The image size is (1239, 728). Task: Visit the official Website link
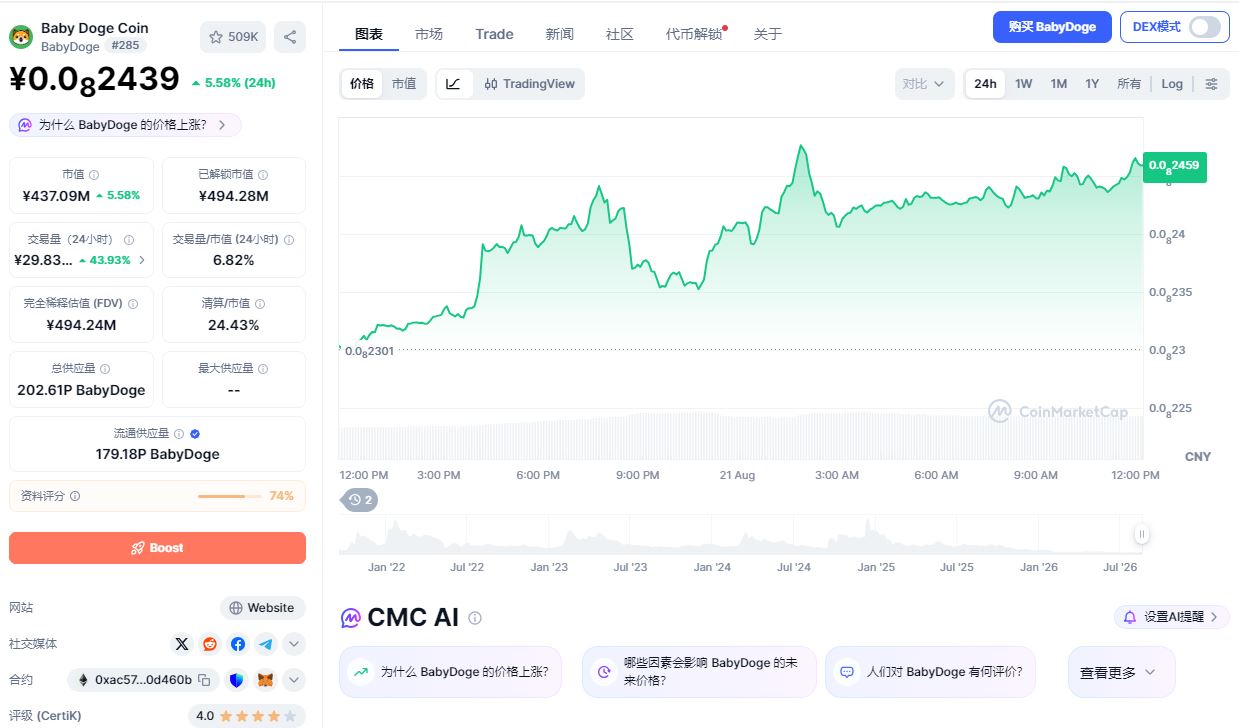tap(262, 608)
